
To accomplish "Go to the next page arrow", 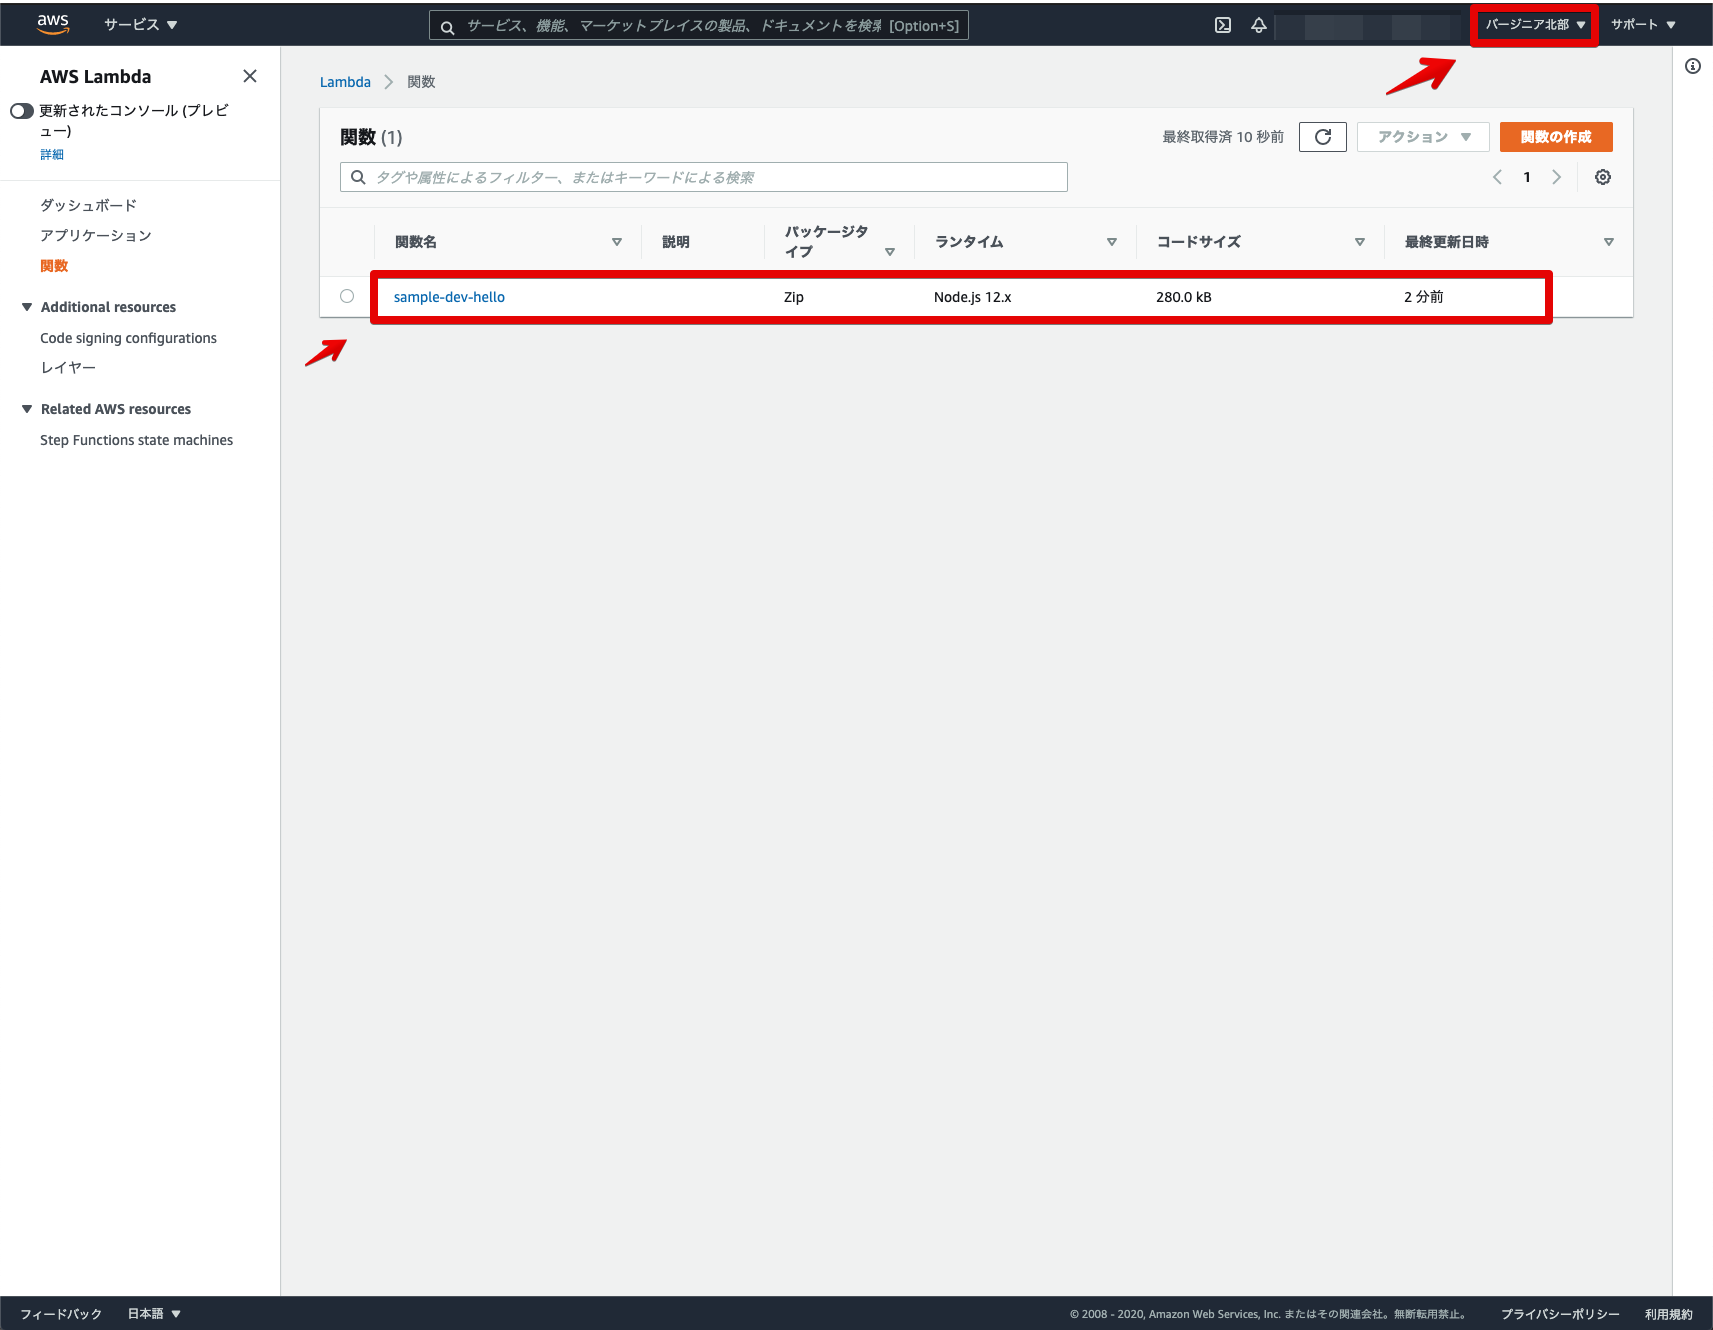I will 1556,177.
